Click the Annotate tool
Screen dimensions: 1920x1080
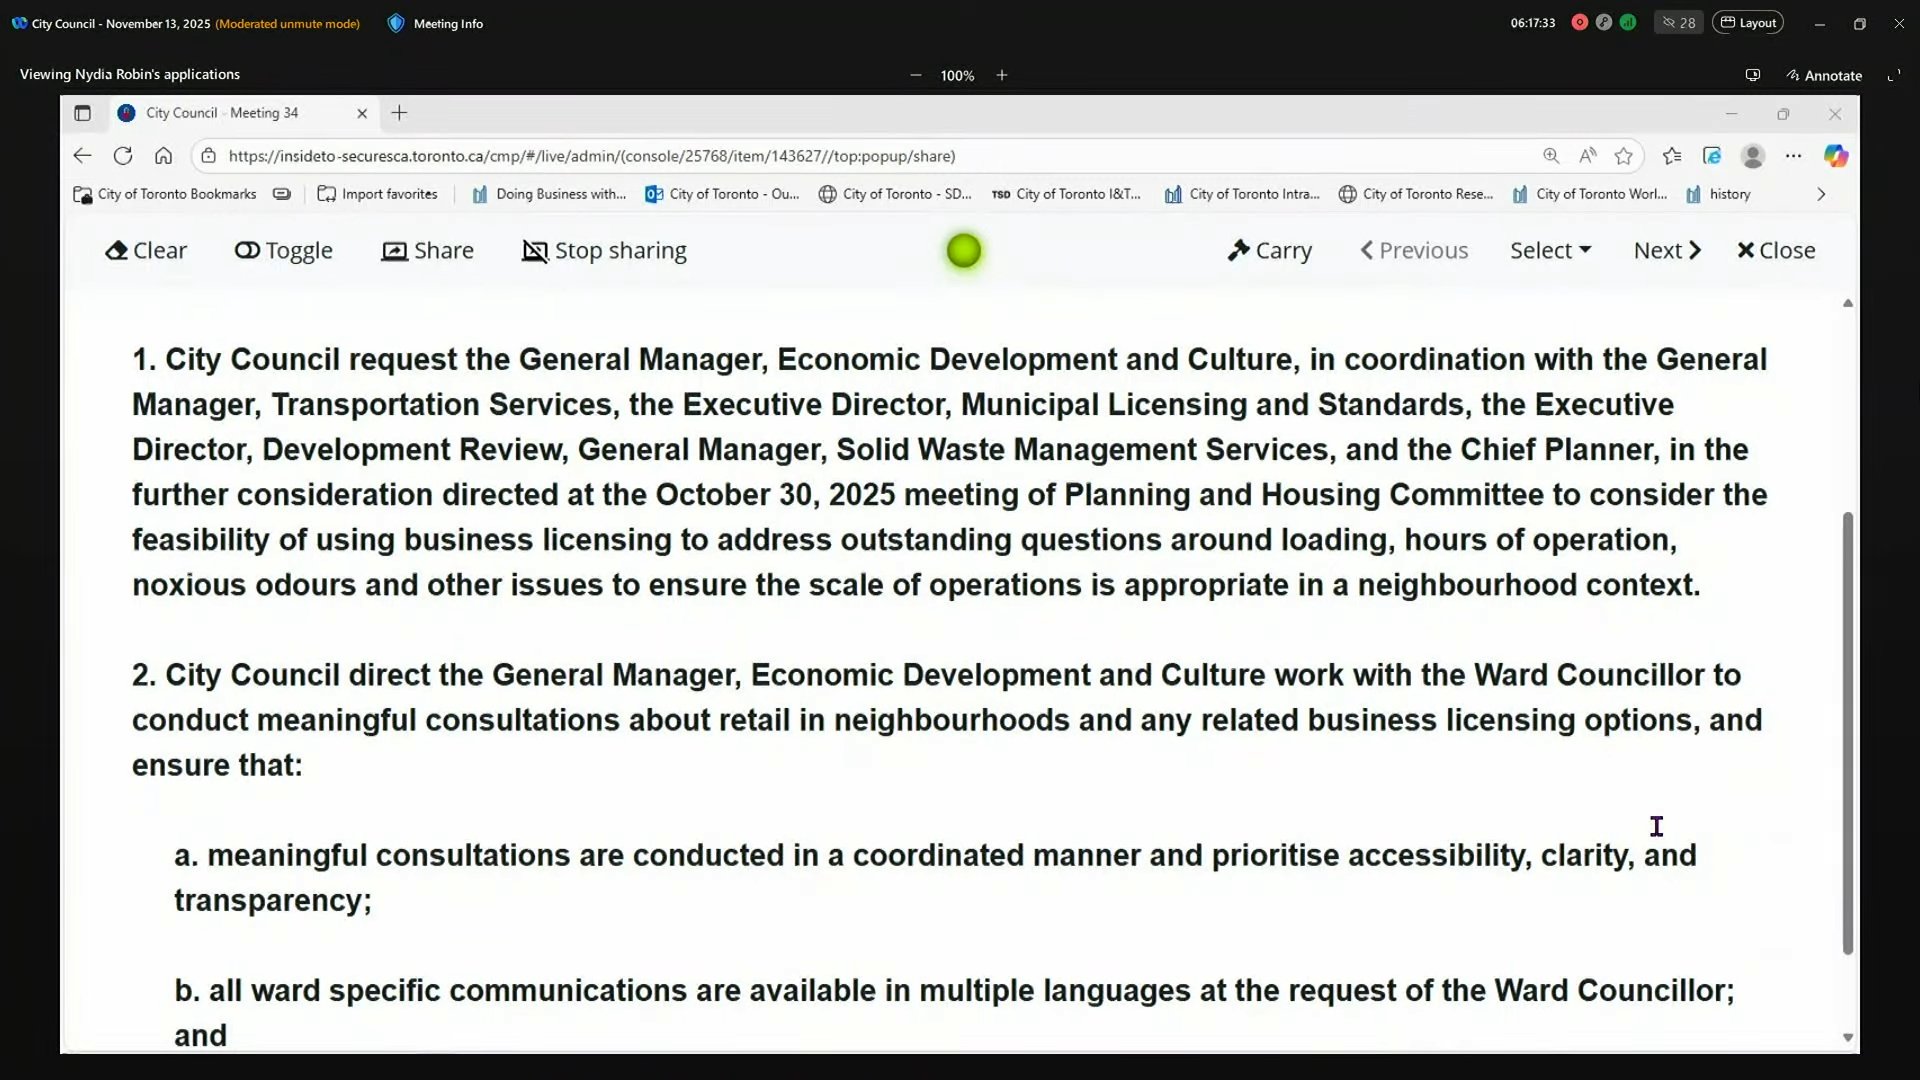(1824, 75)
